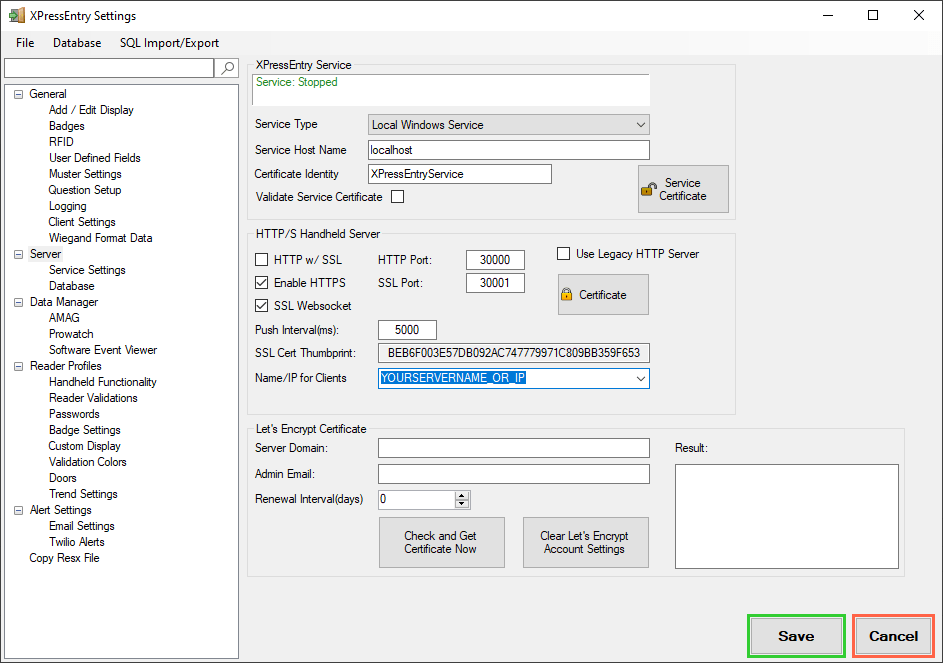This screenshot has width=943, height=663.
Task: Click Check and Get Certificate Now
Action: (440, 542)
